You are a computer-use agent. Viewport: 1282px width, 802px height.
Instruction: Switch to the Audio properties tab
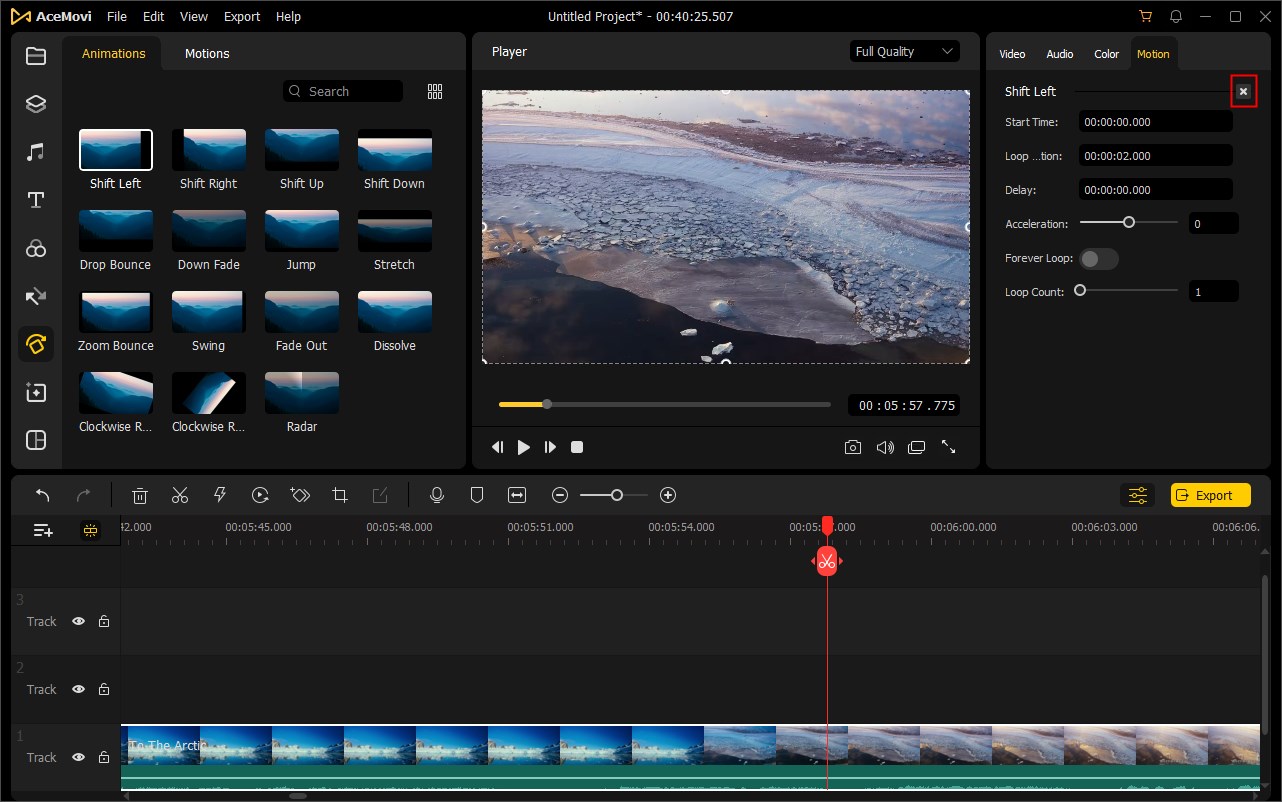click(x=1060, y=54)
